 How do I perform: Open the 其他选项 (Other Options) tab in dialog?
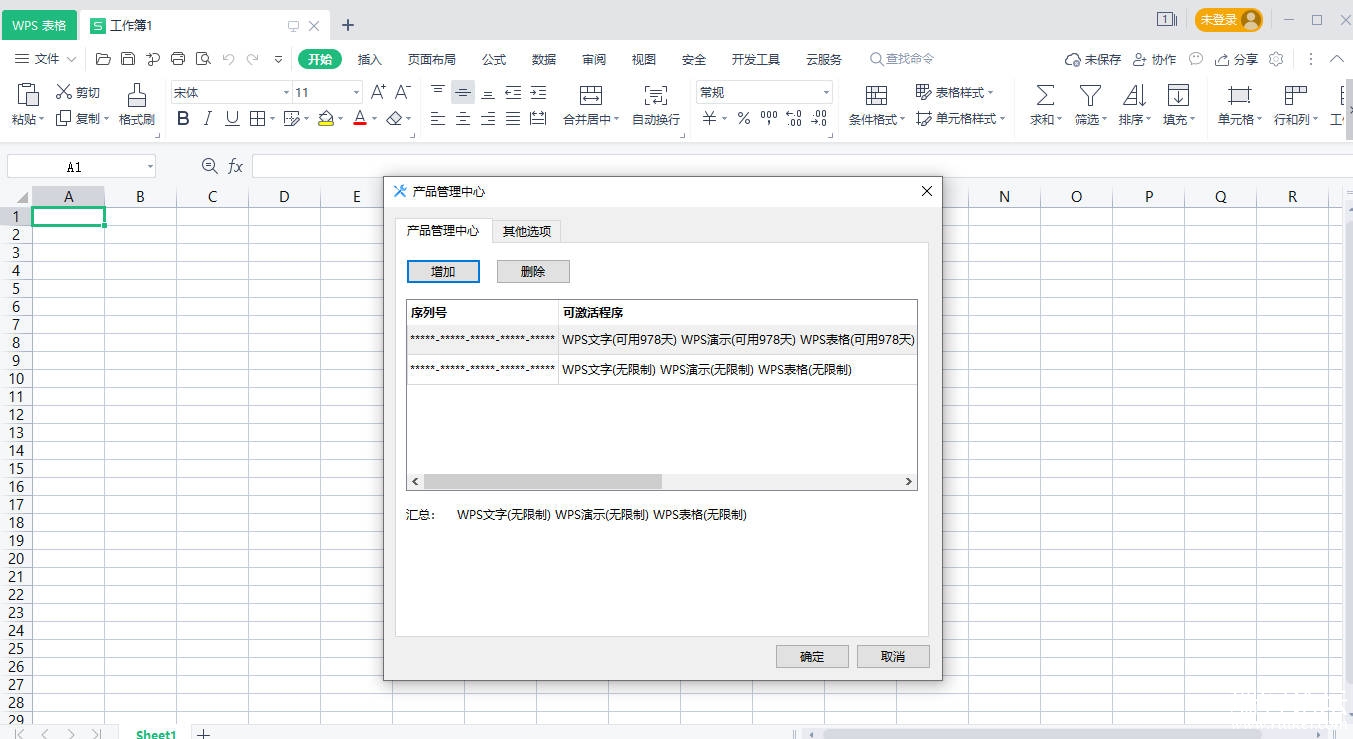pos(527,231)
